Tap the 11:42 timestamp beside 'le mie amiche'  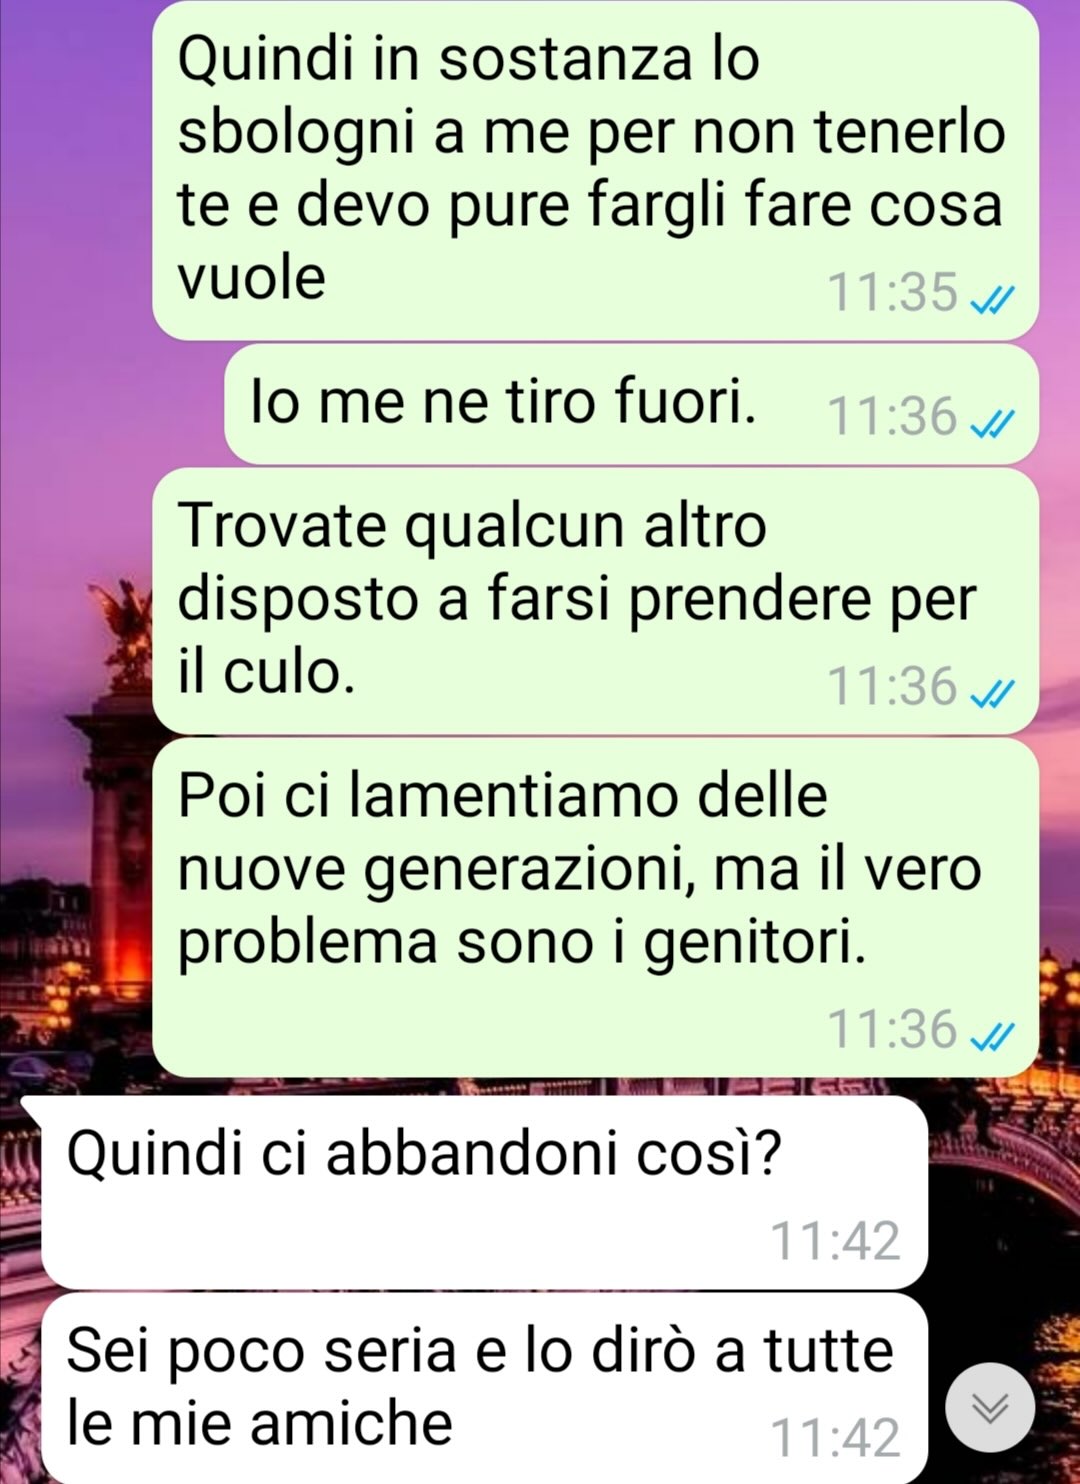click(x=835, y=1437)
